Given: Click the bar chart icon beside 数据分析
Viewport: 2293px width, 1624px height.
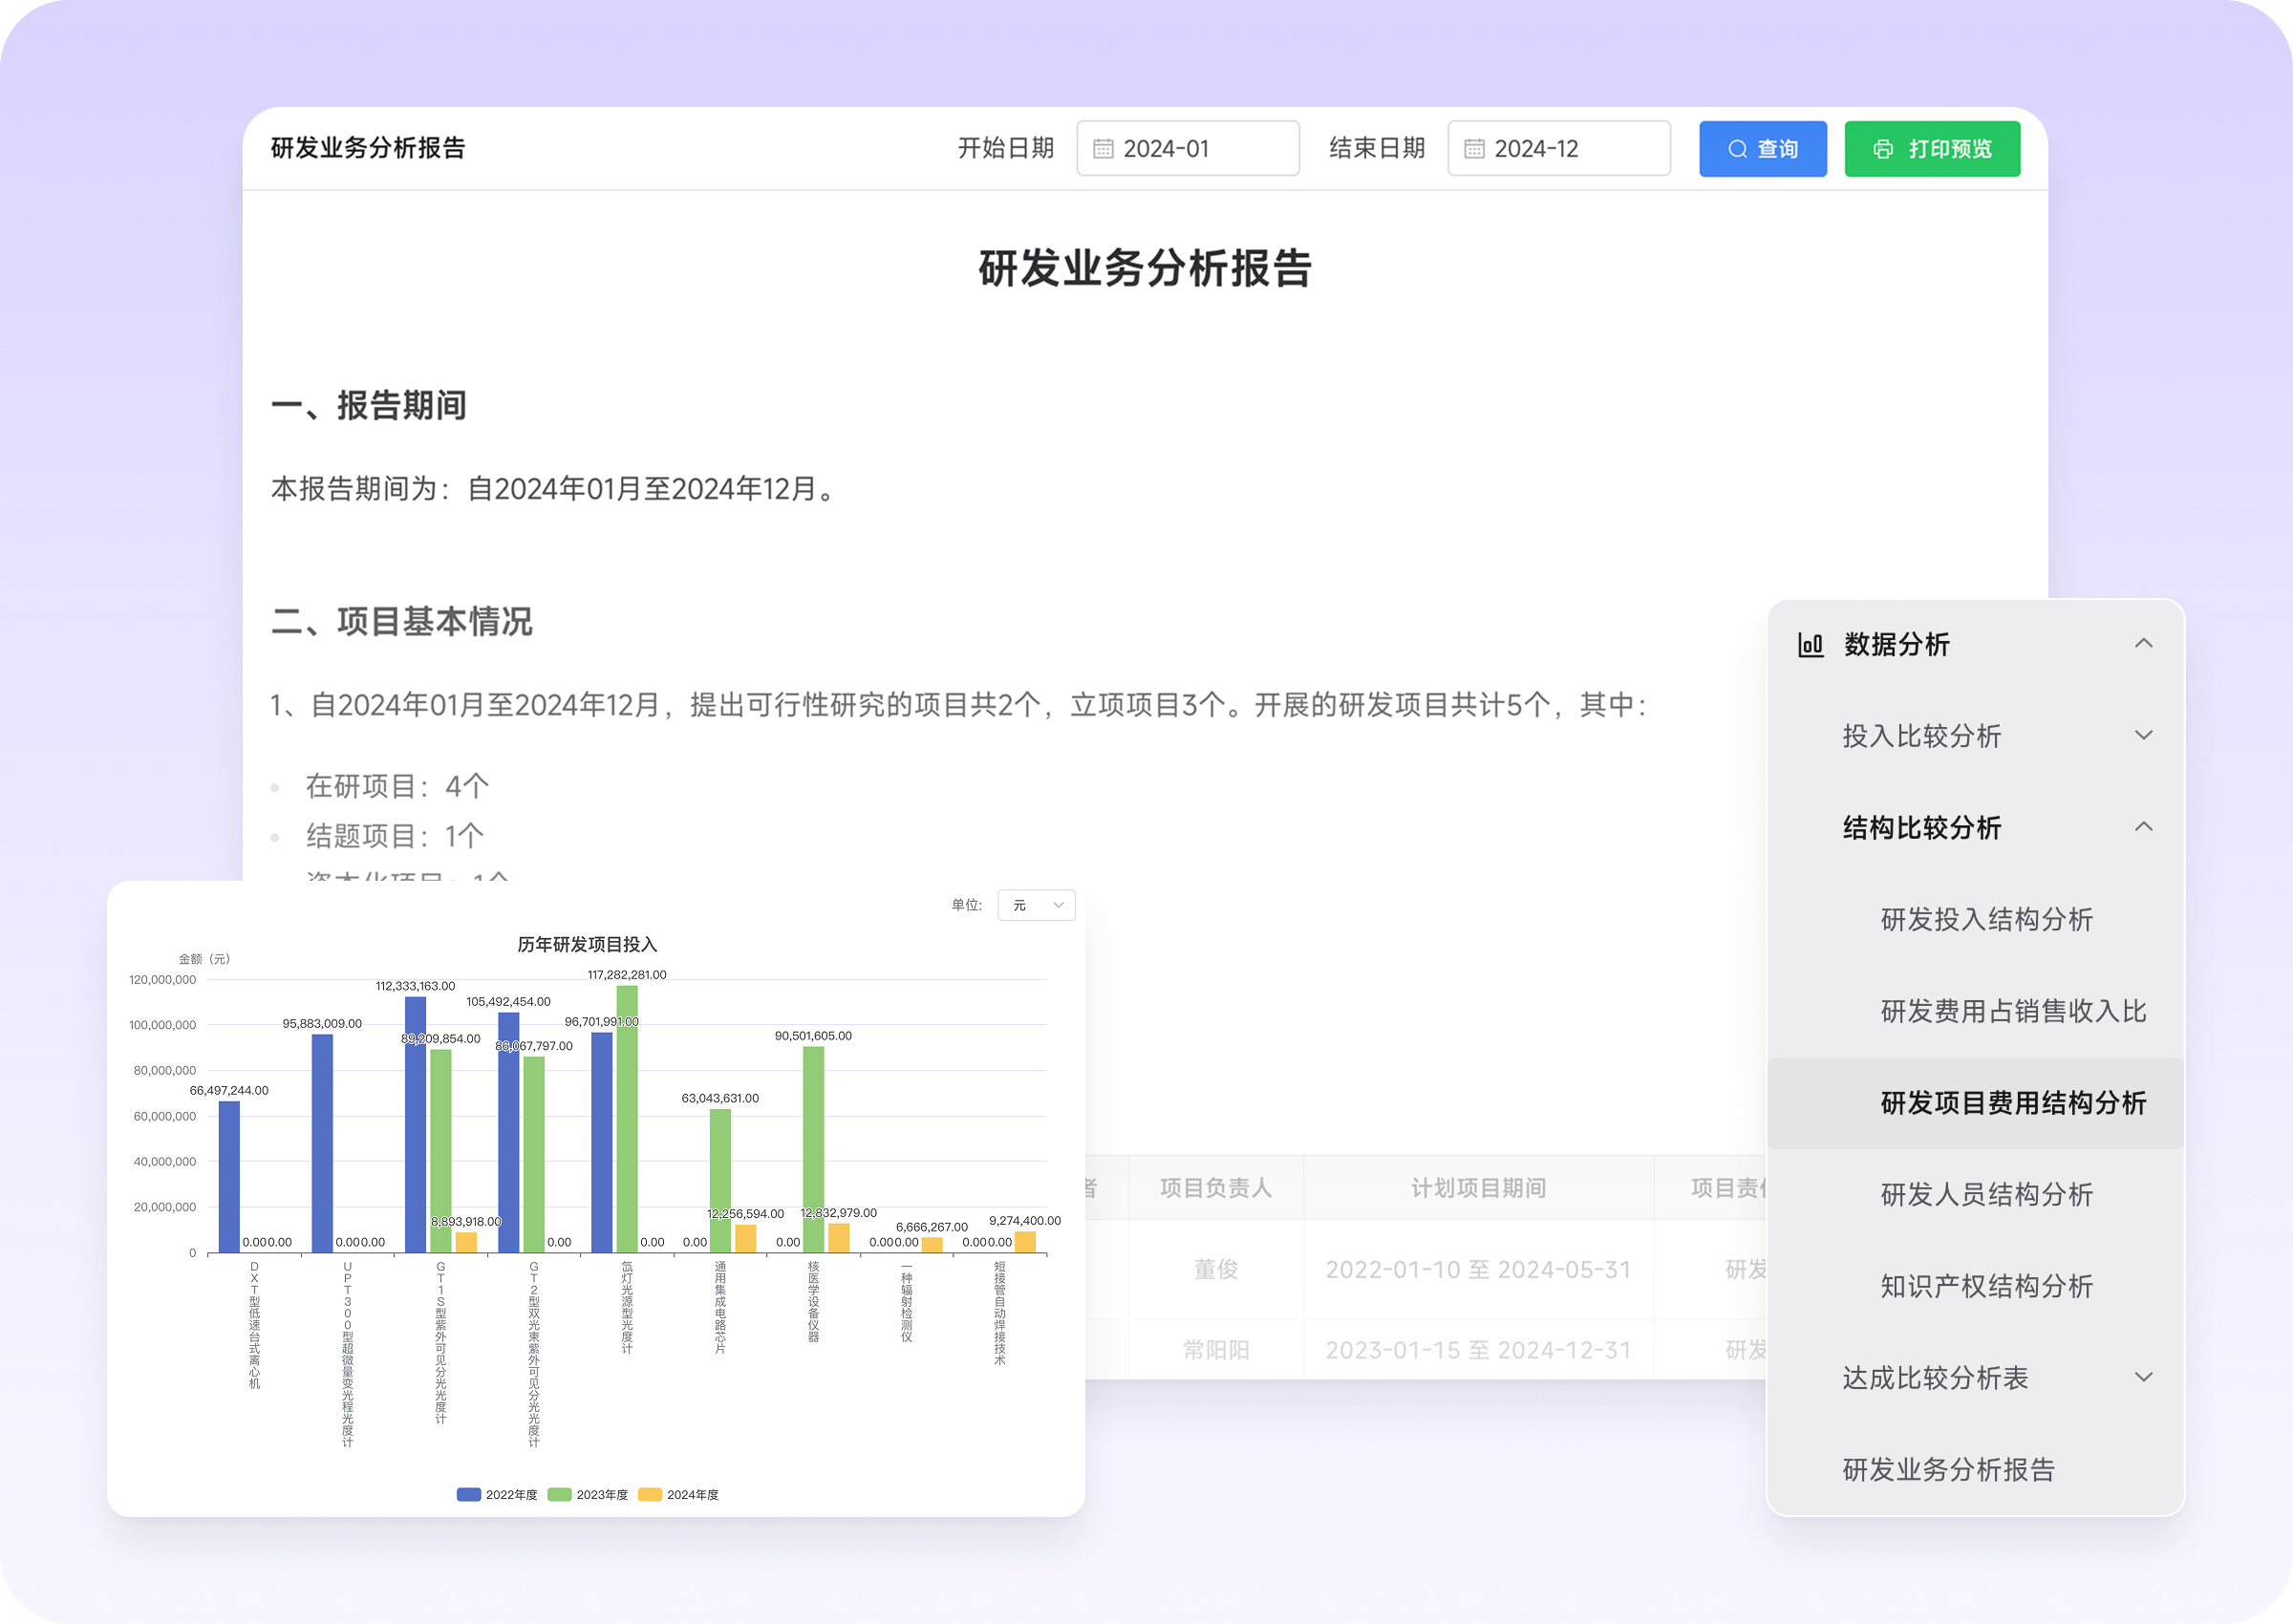Looking at the screenshot, I should 1811,645.
